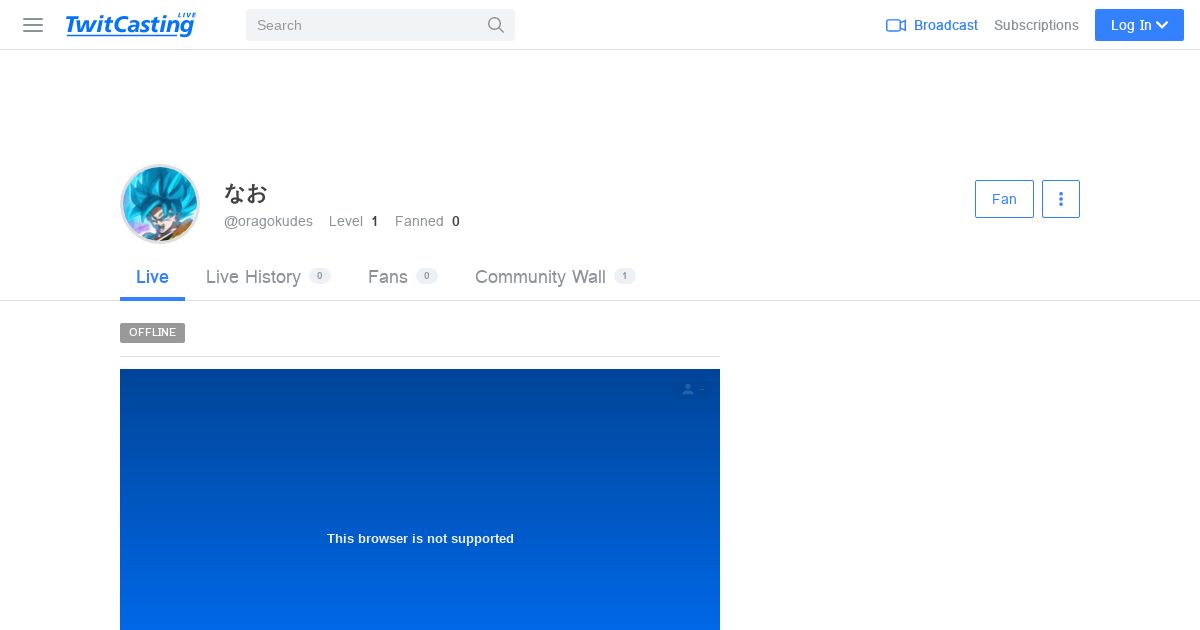Screen dimensions: 1200x630
Task: Click the Fanned 0 stat
Action: (427, 221)
